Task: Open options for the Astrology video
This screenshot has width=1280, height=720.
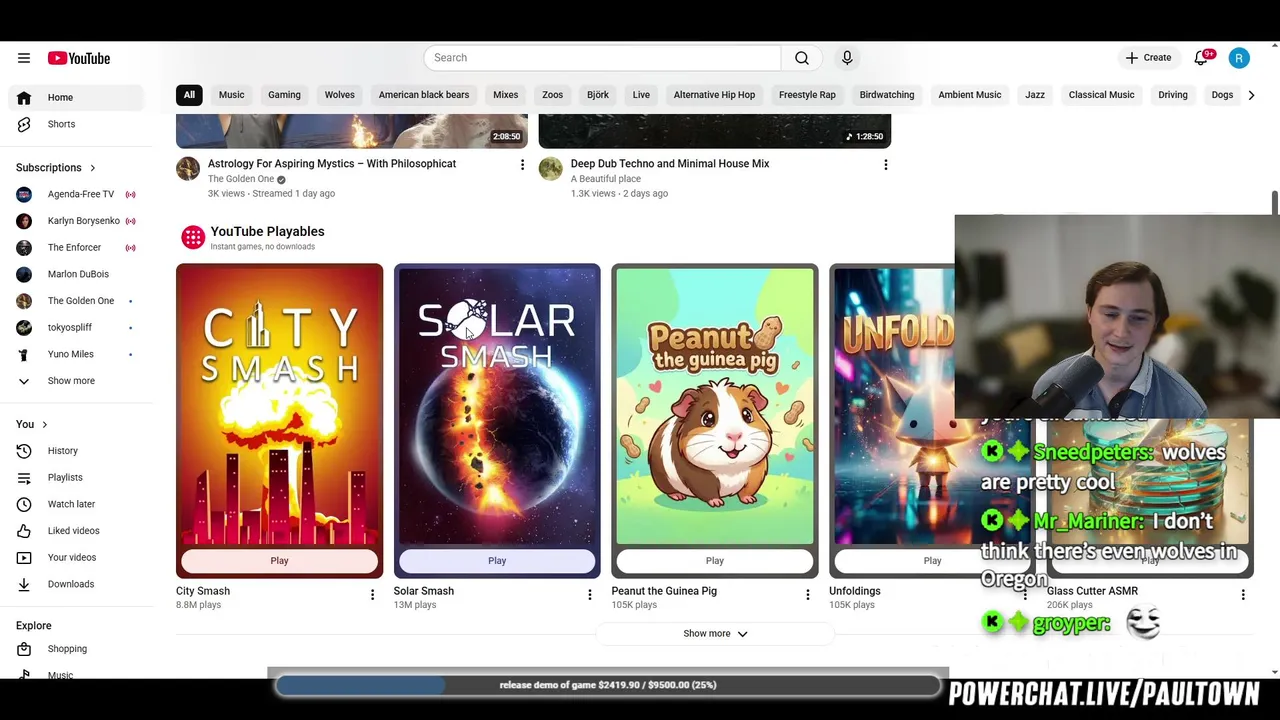Action: click(522, 164)
